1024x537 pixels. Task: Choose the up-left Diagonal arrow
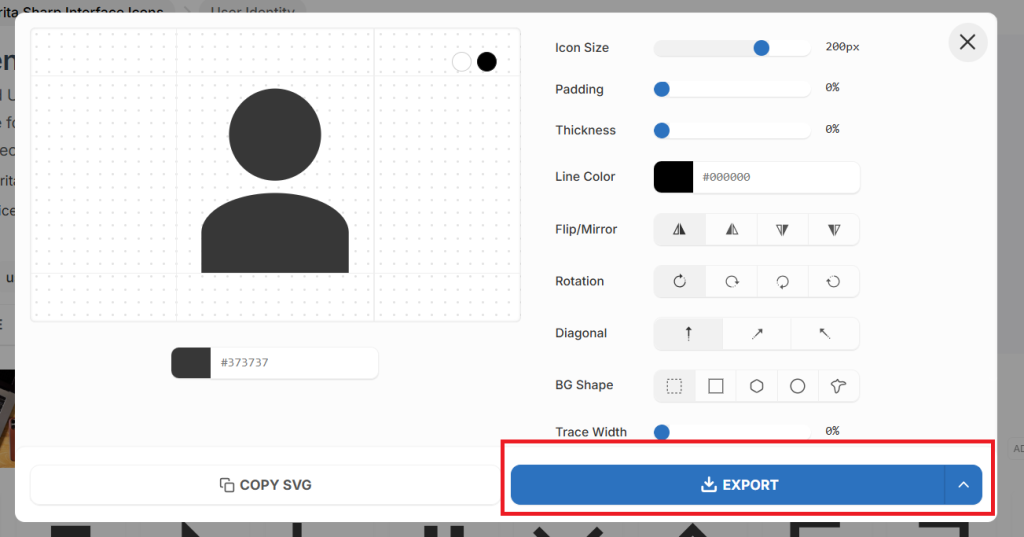[825, 333]
